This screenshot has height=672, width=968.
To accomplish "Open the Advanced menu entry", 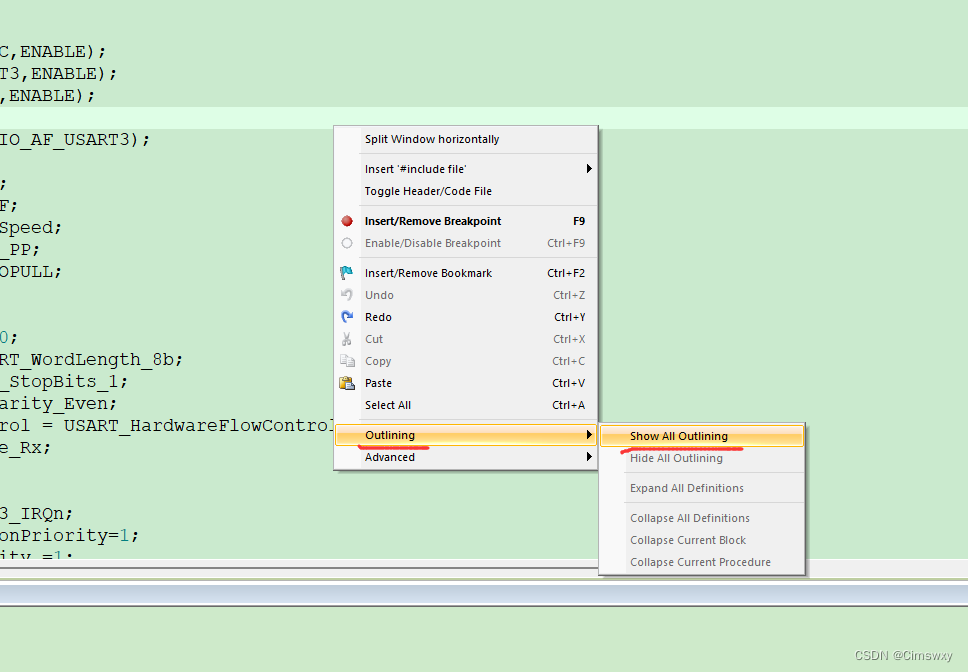I will pos(466,457).
